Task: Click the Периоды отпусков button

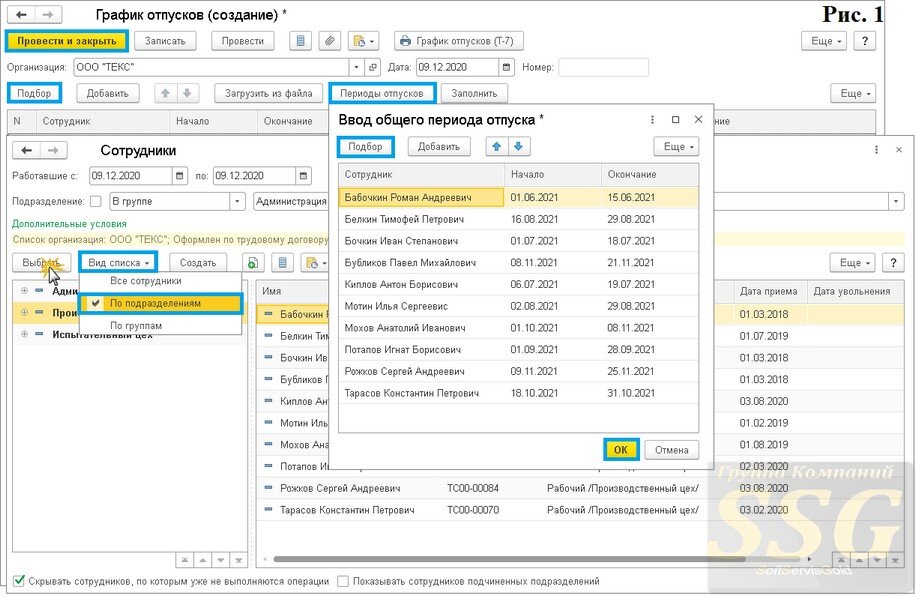Action: 382,93
